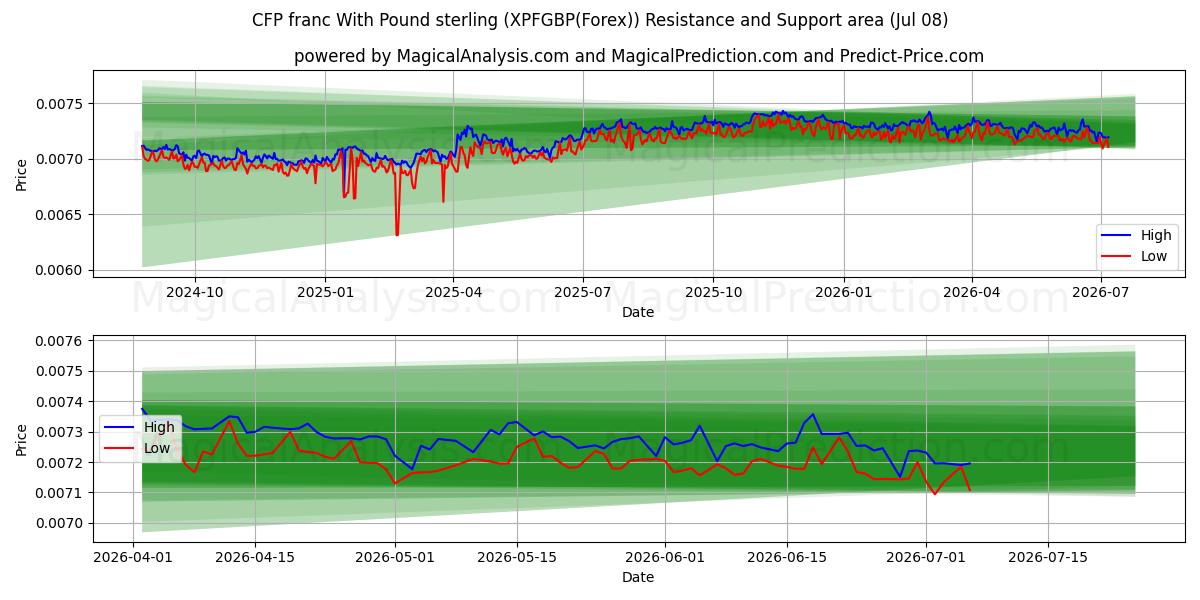
Task: Click the top chart x-axis label 2025-01
Action: pyautogui.click(x=325, y=293)
